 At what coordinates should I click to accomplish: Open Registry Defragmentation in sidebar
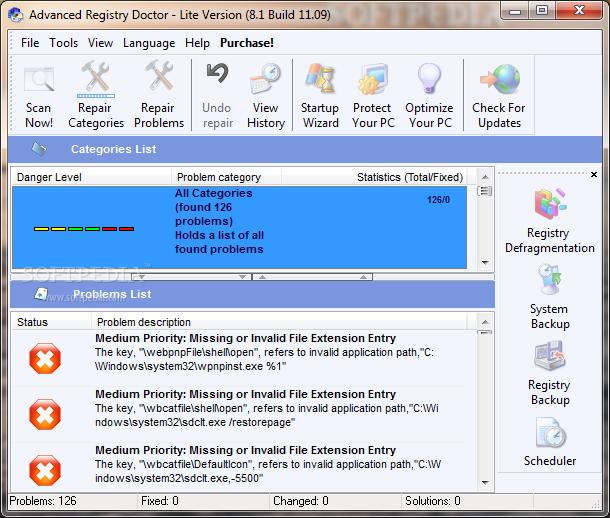(549, 220)
